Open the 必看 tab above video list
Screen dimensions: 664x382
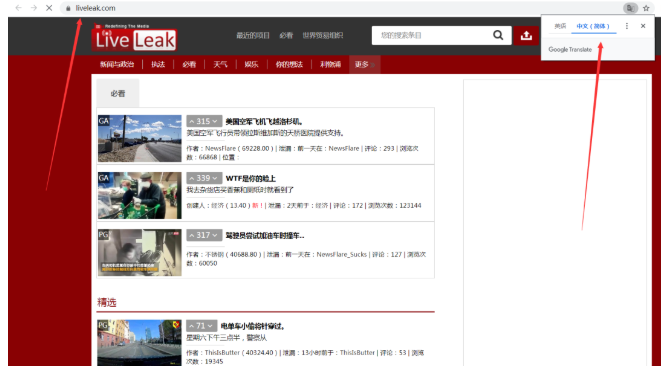(x=118, y=94)
